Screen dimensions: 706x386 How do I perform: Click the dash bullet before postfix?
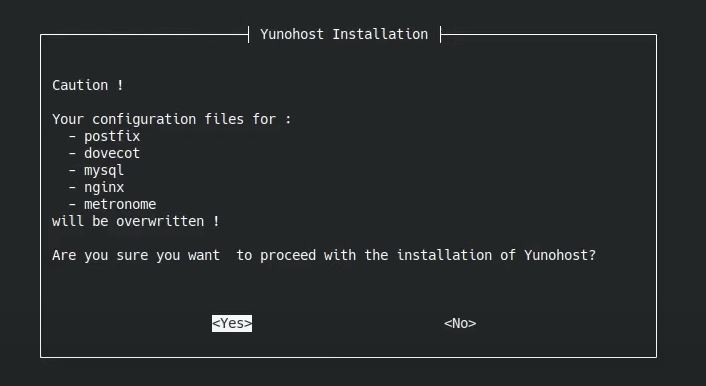72,136
